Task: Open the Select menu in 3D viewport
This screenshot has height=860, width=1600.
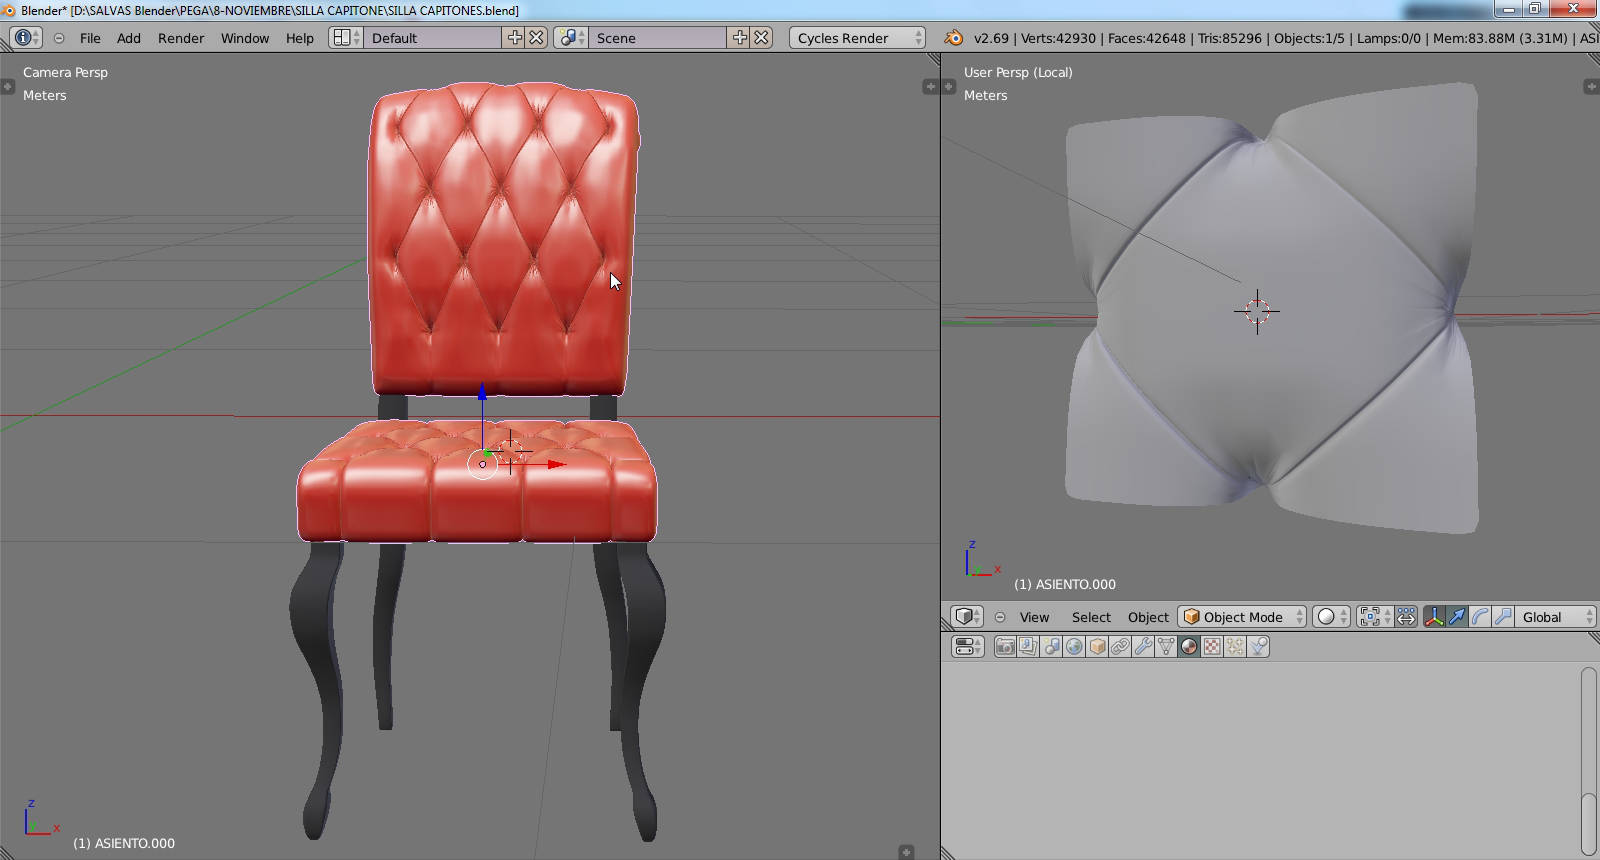Action: 1091,617
